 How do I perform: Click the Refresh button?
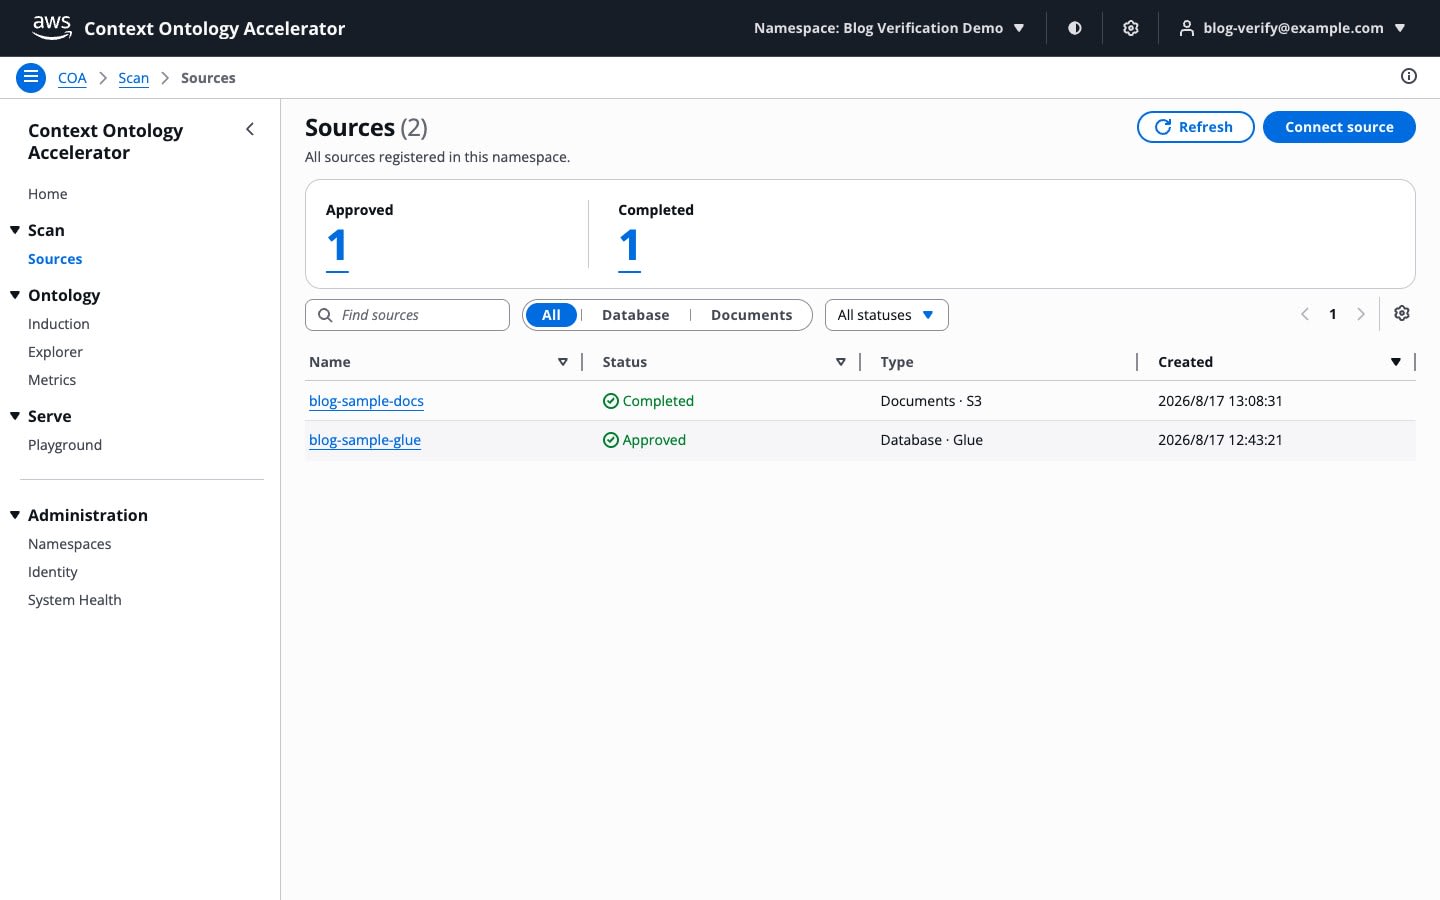click(1195, 127)
